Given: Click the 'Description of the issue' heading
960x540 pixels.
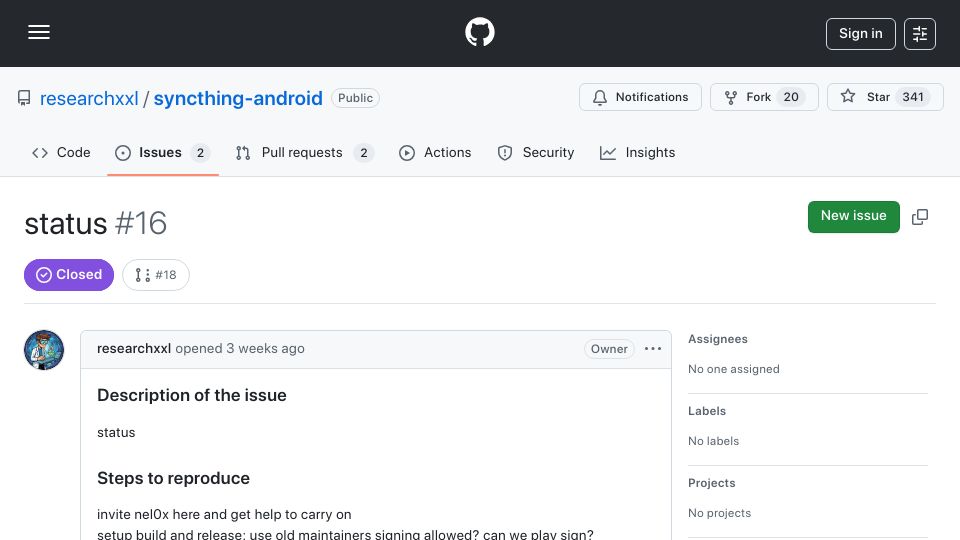Looking at the screenshot, I should click(192, 396).
